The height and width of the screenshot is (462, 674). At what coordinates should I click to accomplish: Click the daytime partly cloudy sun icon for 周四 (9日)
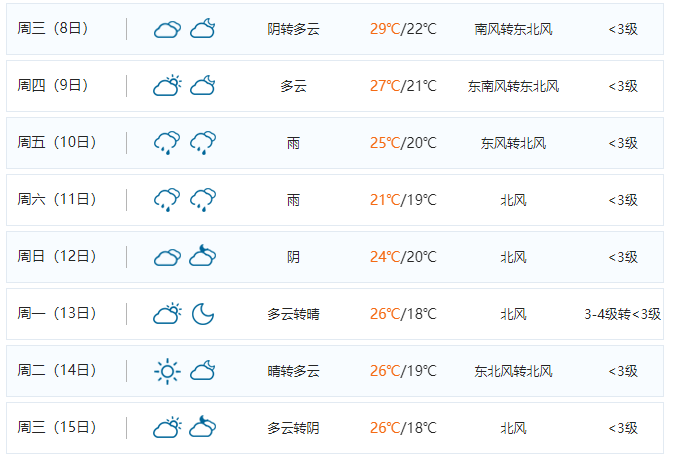coord(167,86)
